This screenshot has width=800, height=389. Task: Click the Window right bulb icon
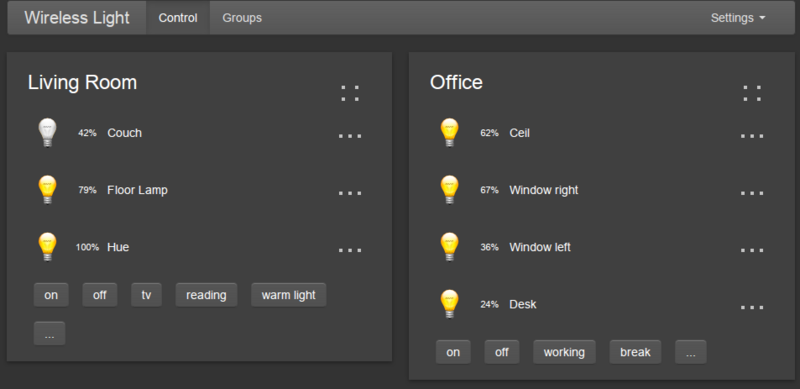coord(449,190)
